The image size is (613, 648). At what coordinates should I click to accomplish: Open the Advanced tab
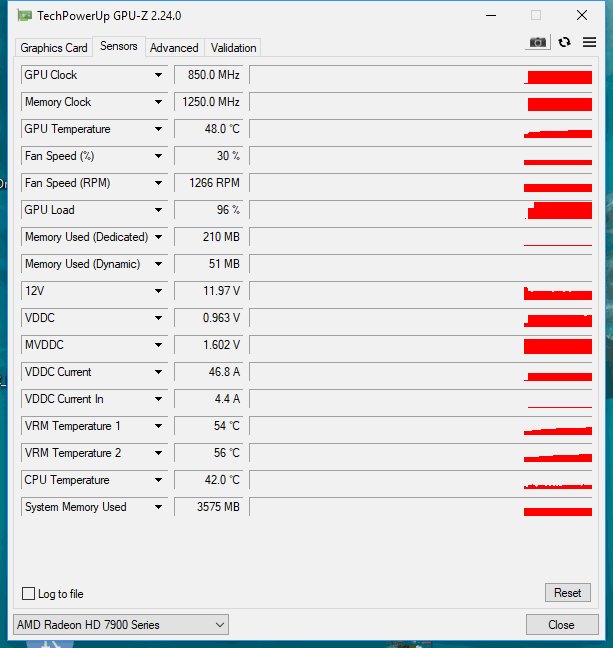click(x=174, y=48)
